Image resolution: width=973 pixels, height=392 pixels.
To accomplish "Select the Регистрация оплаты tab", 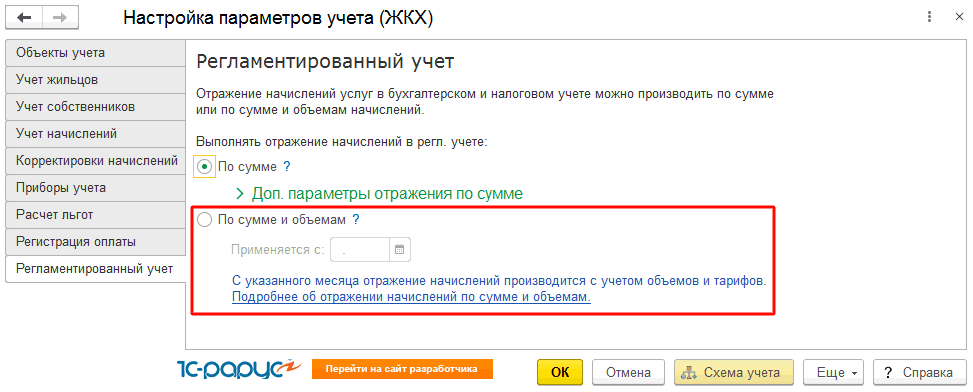I will coord(95,241).
